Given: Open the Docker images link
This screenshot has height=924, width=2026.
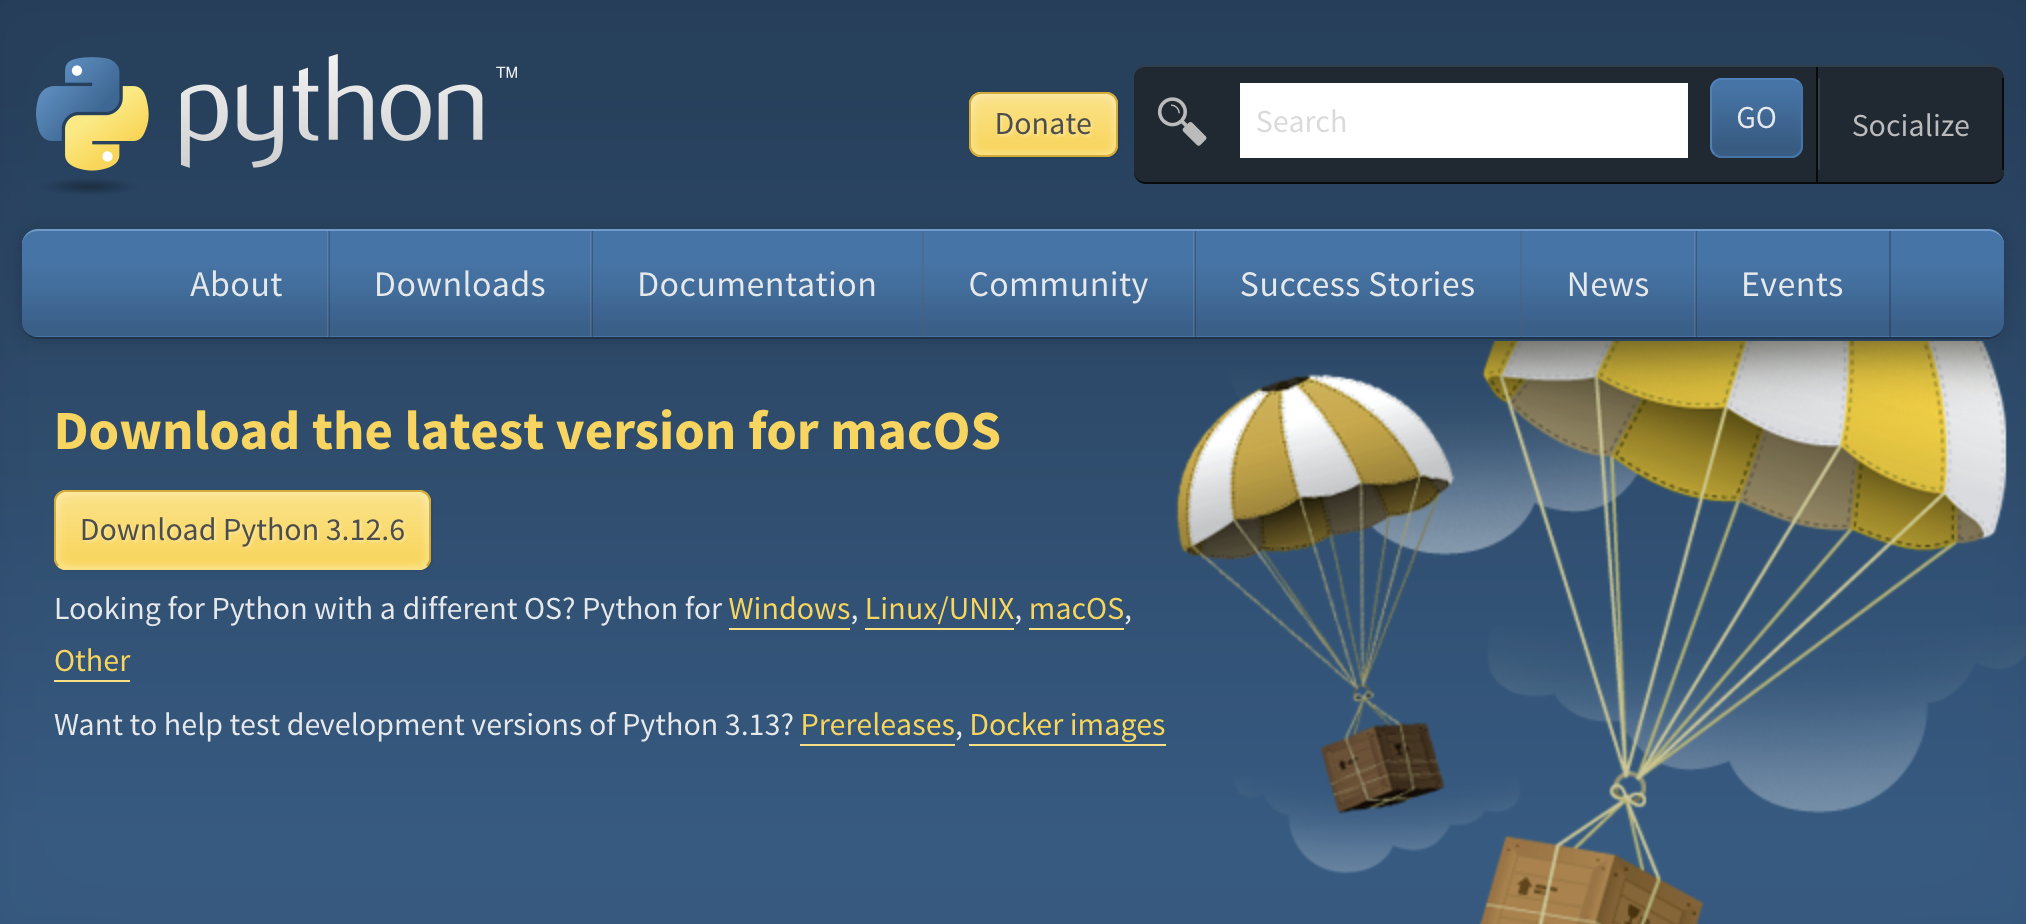Looking at the screenshot, I should tap(1067, 725).
